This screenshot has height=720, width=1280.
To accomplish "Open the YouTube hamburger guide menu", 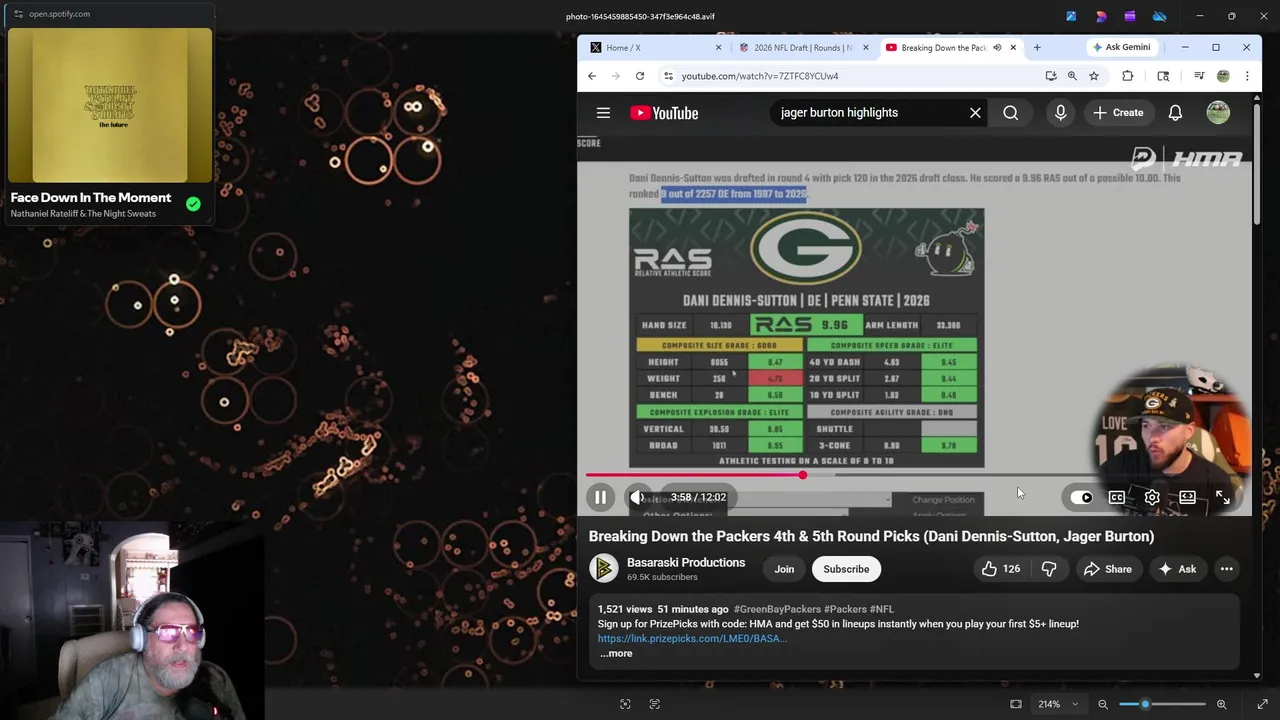I will tap(603, 113).
